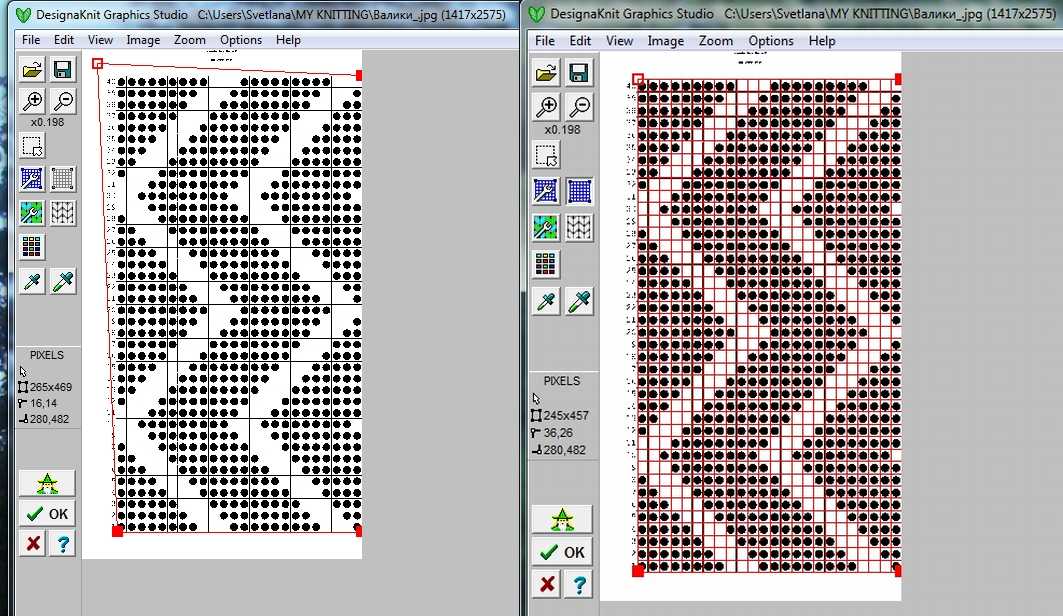Click x0.198 zoom value in left window
Image resolution: width=1063 pixels, height=616 pixels.
coord(47,123)
